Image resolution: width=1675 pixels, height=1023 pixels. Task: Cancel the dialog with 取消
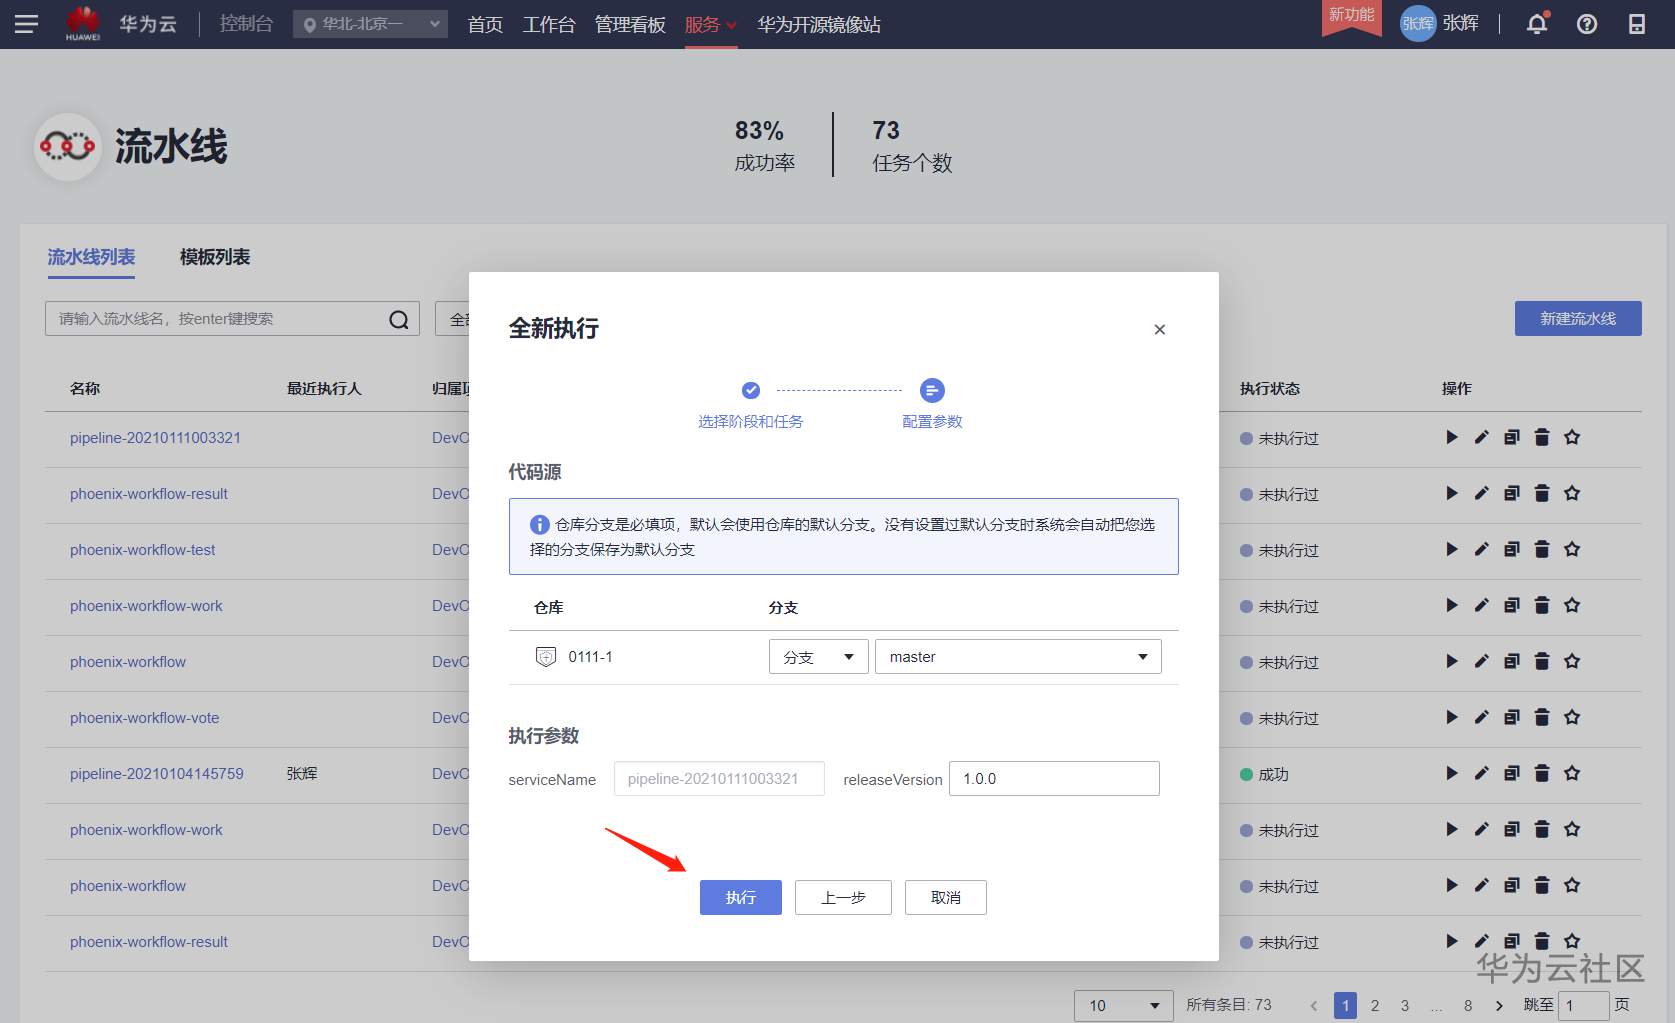click(945, 897)
